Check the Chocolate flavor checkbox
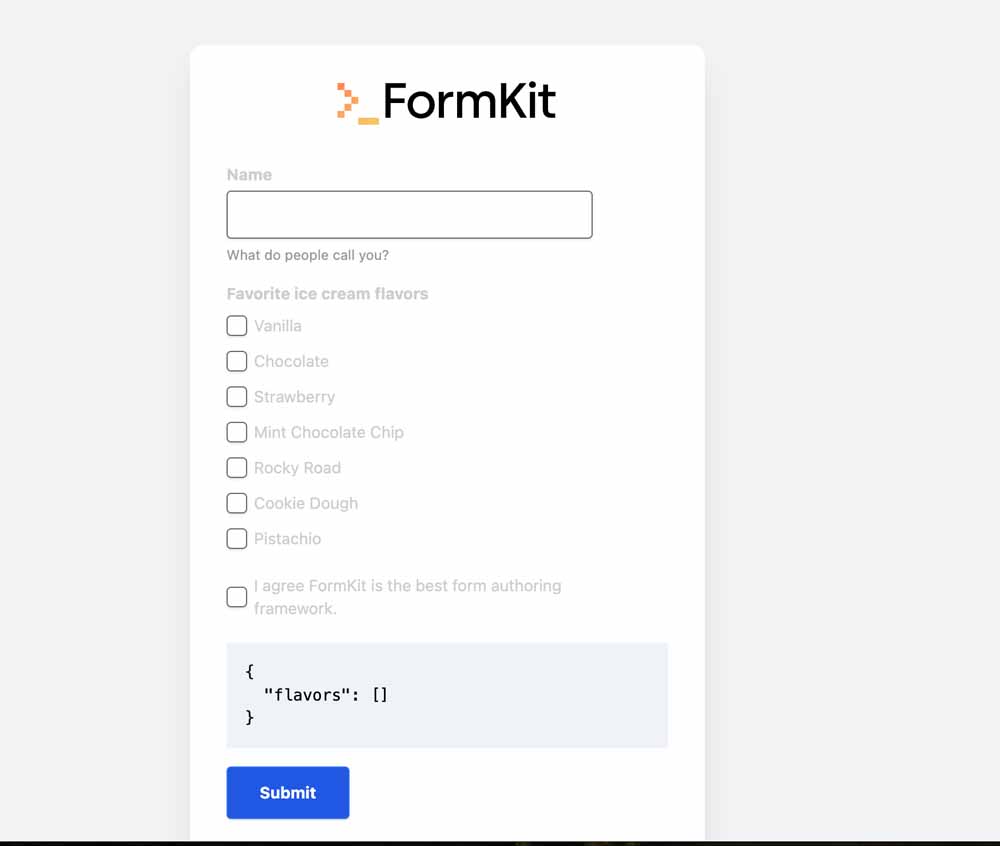This screenshot has width=1000, height=846. [x=236, y=361]
